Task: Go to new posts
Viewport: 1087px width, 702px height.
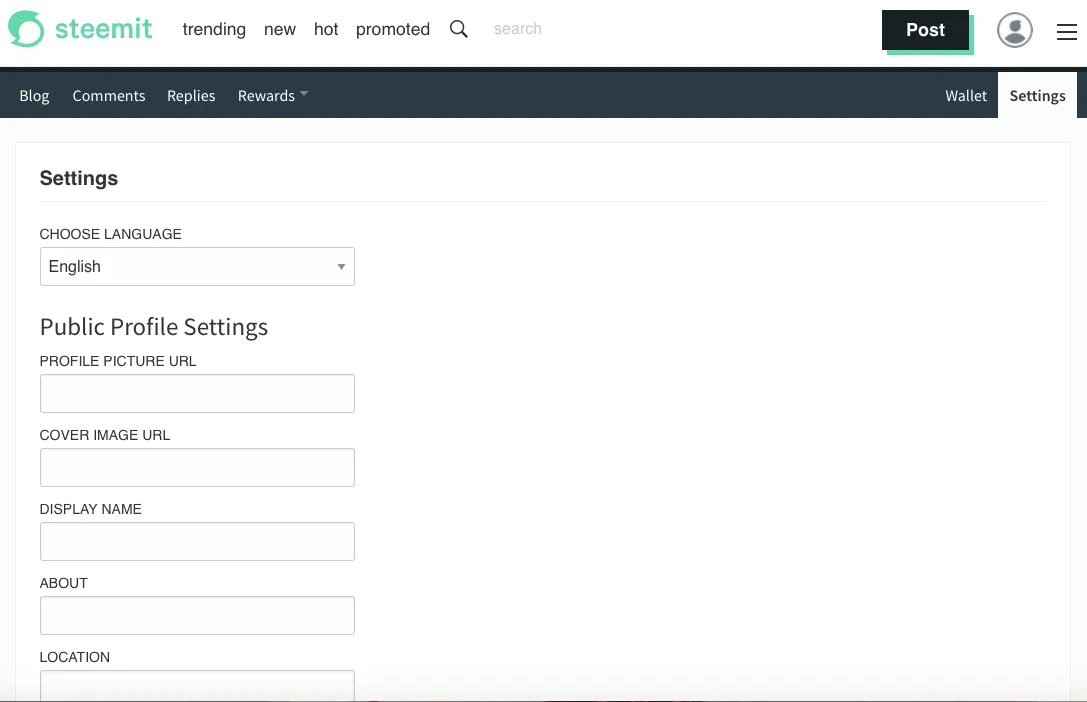Action: point(279,29)
